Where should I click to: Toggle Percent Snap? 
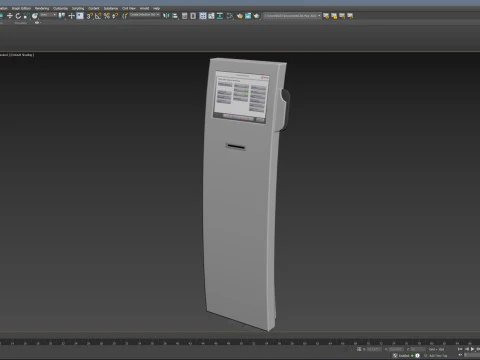tap(107, 16)
